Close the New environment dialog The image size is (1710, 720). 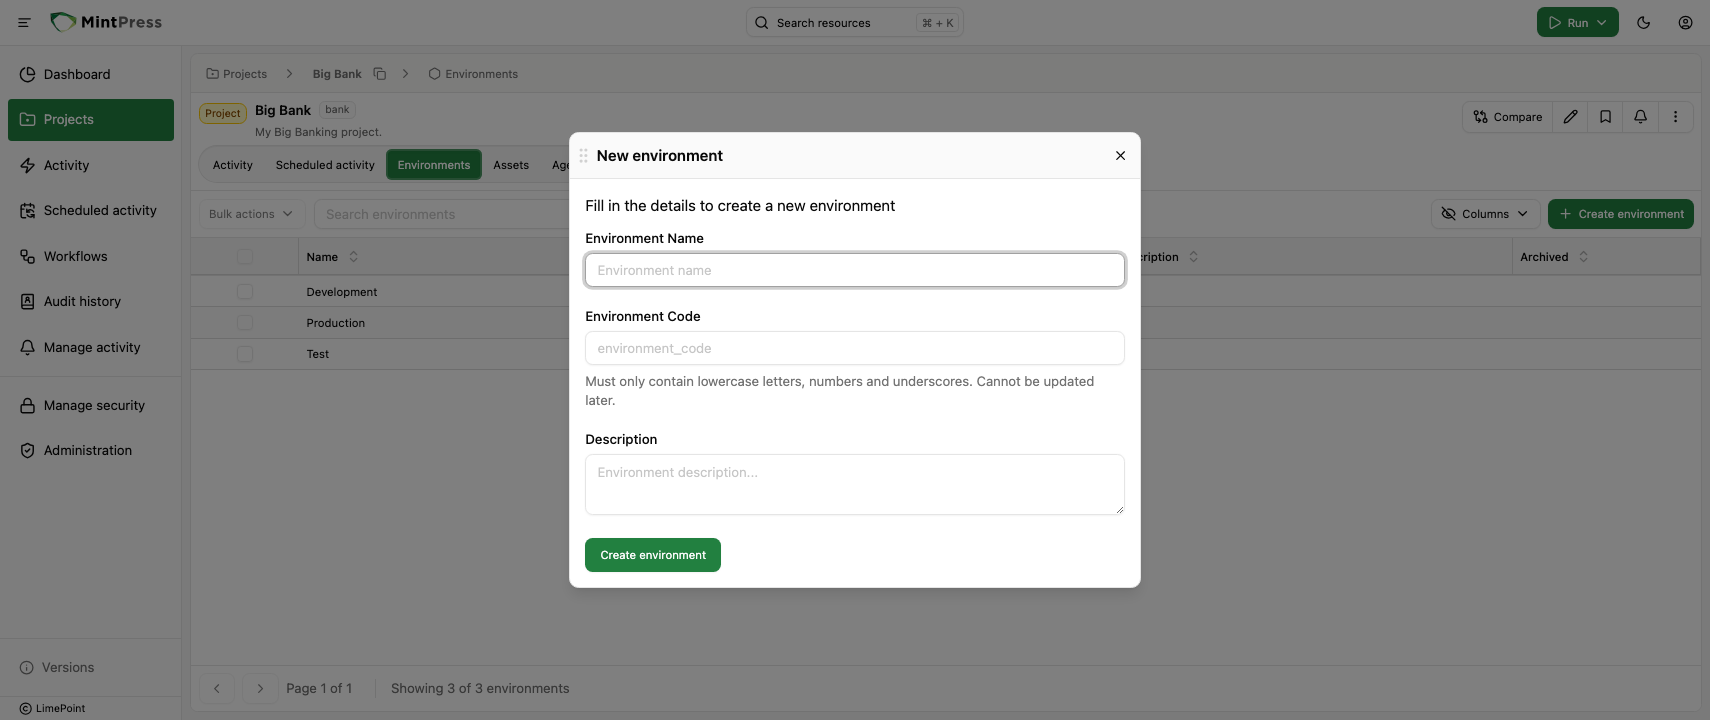point(1120,156)
